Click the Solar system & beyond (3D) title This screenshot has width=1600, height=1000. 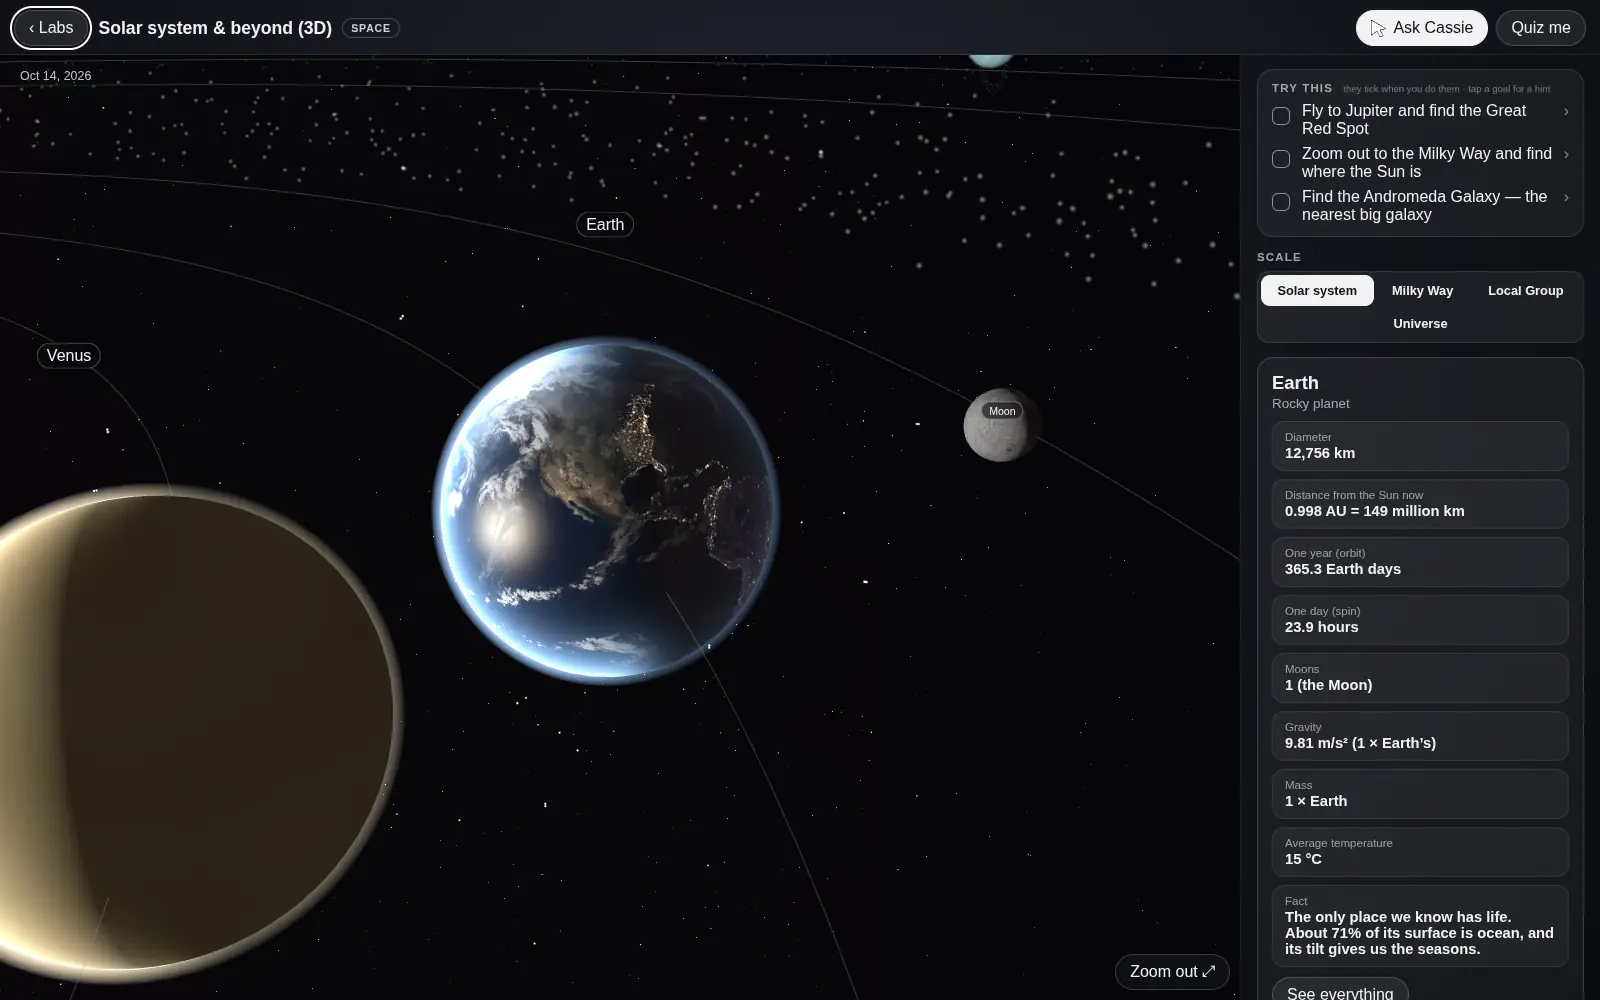point(215,28)
